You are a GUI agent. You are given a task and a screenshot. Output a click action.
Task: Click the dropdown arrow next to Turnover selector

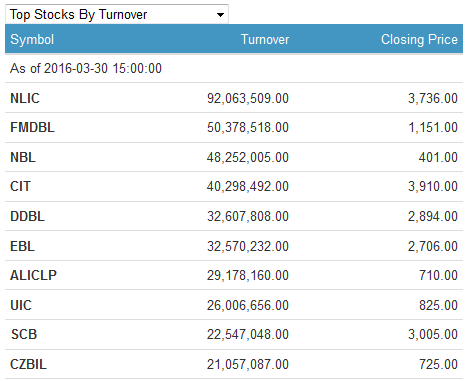pyautogui.click(x=220, y=15)
